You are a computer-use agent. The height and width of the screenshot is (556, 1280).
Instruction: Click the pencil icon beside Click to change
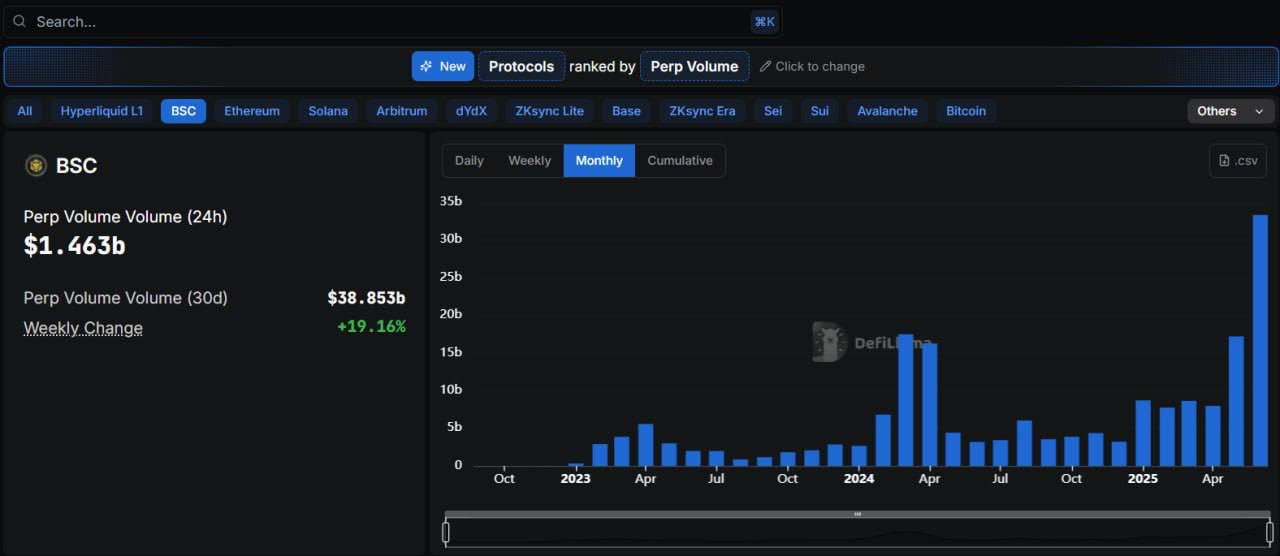tap(765, 66)
